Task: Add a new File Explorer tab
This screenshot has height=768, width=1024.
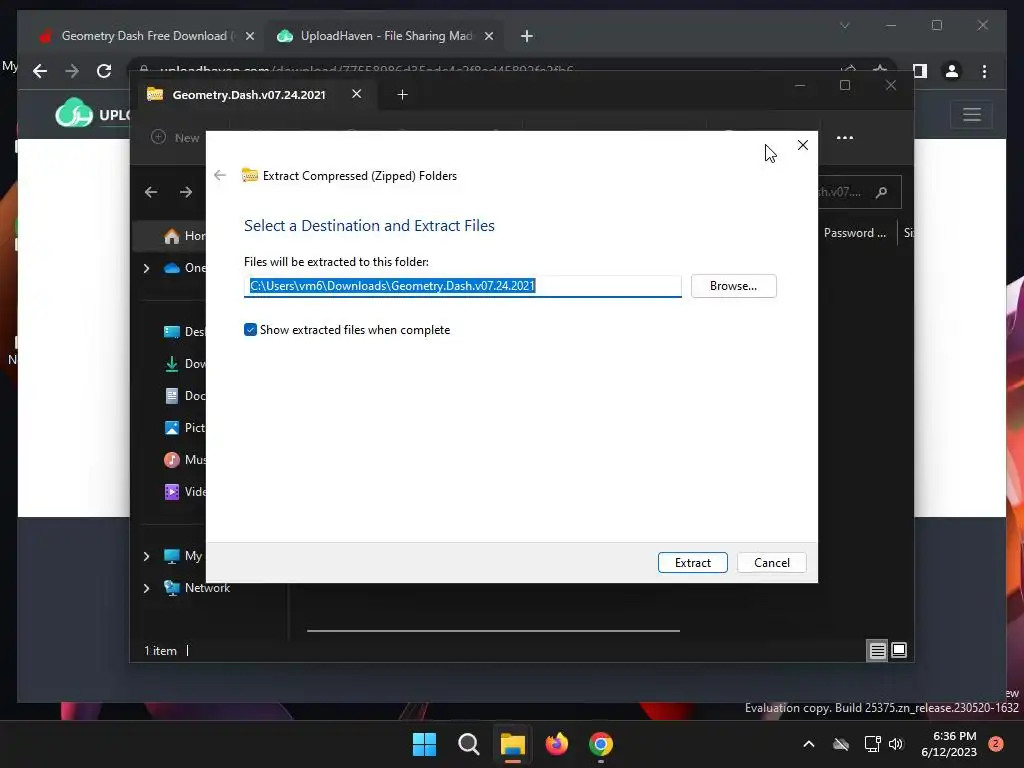Action: click(x=402, y=95)
